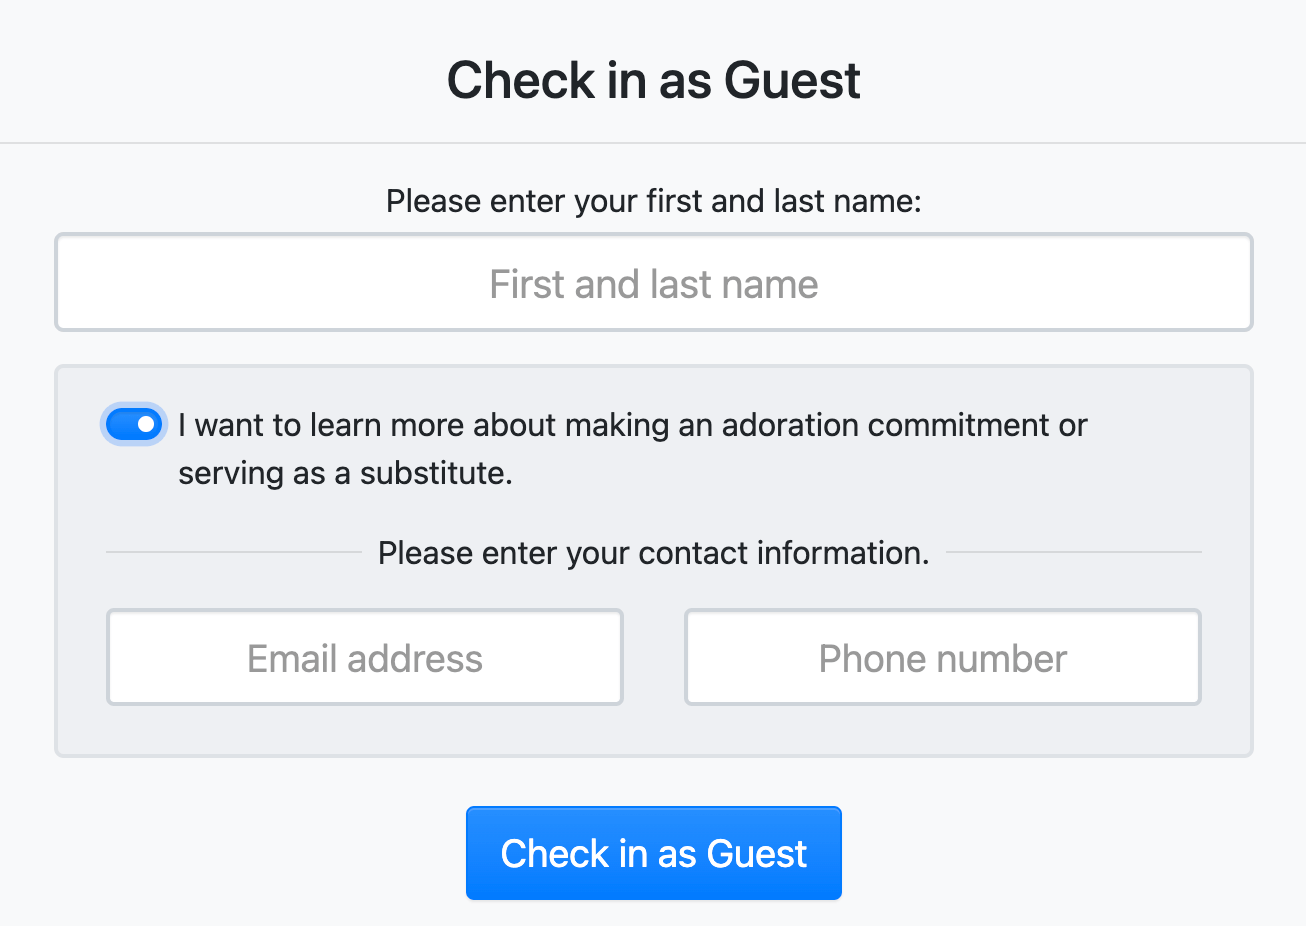Click 'Please enter your first and last name' label

[653, 201]
